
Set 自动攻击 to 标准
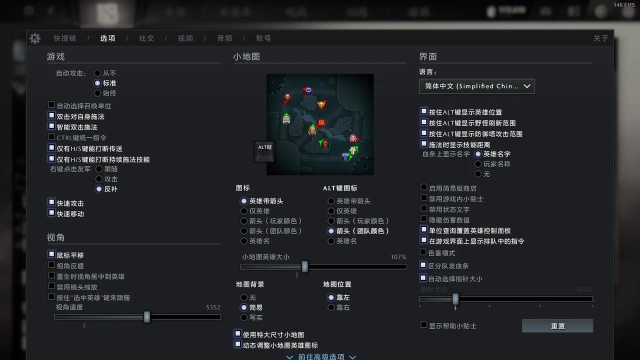coord(97,83)
